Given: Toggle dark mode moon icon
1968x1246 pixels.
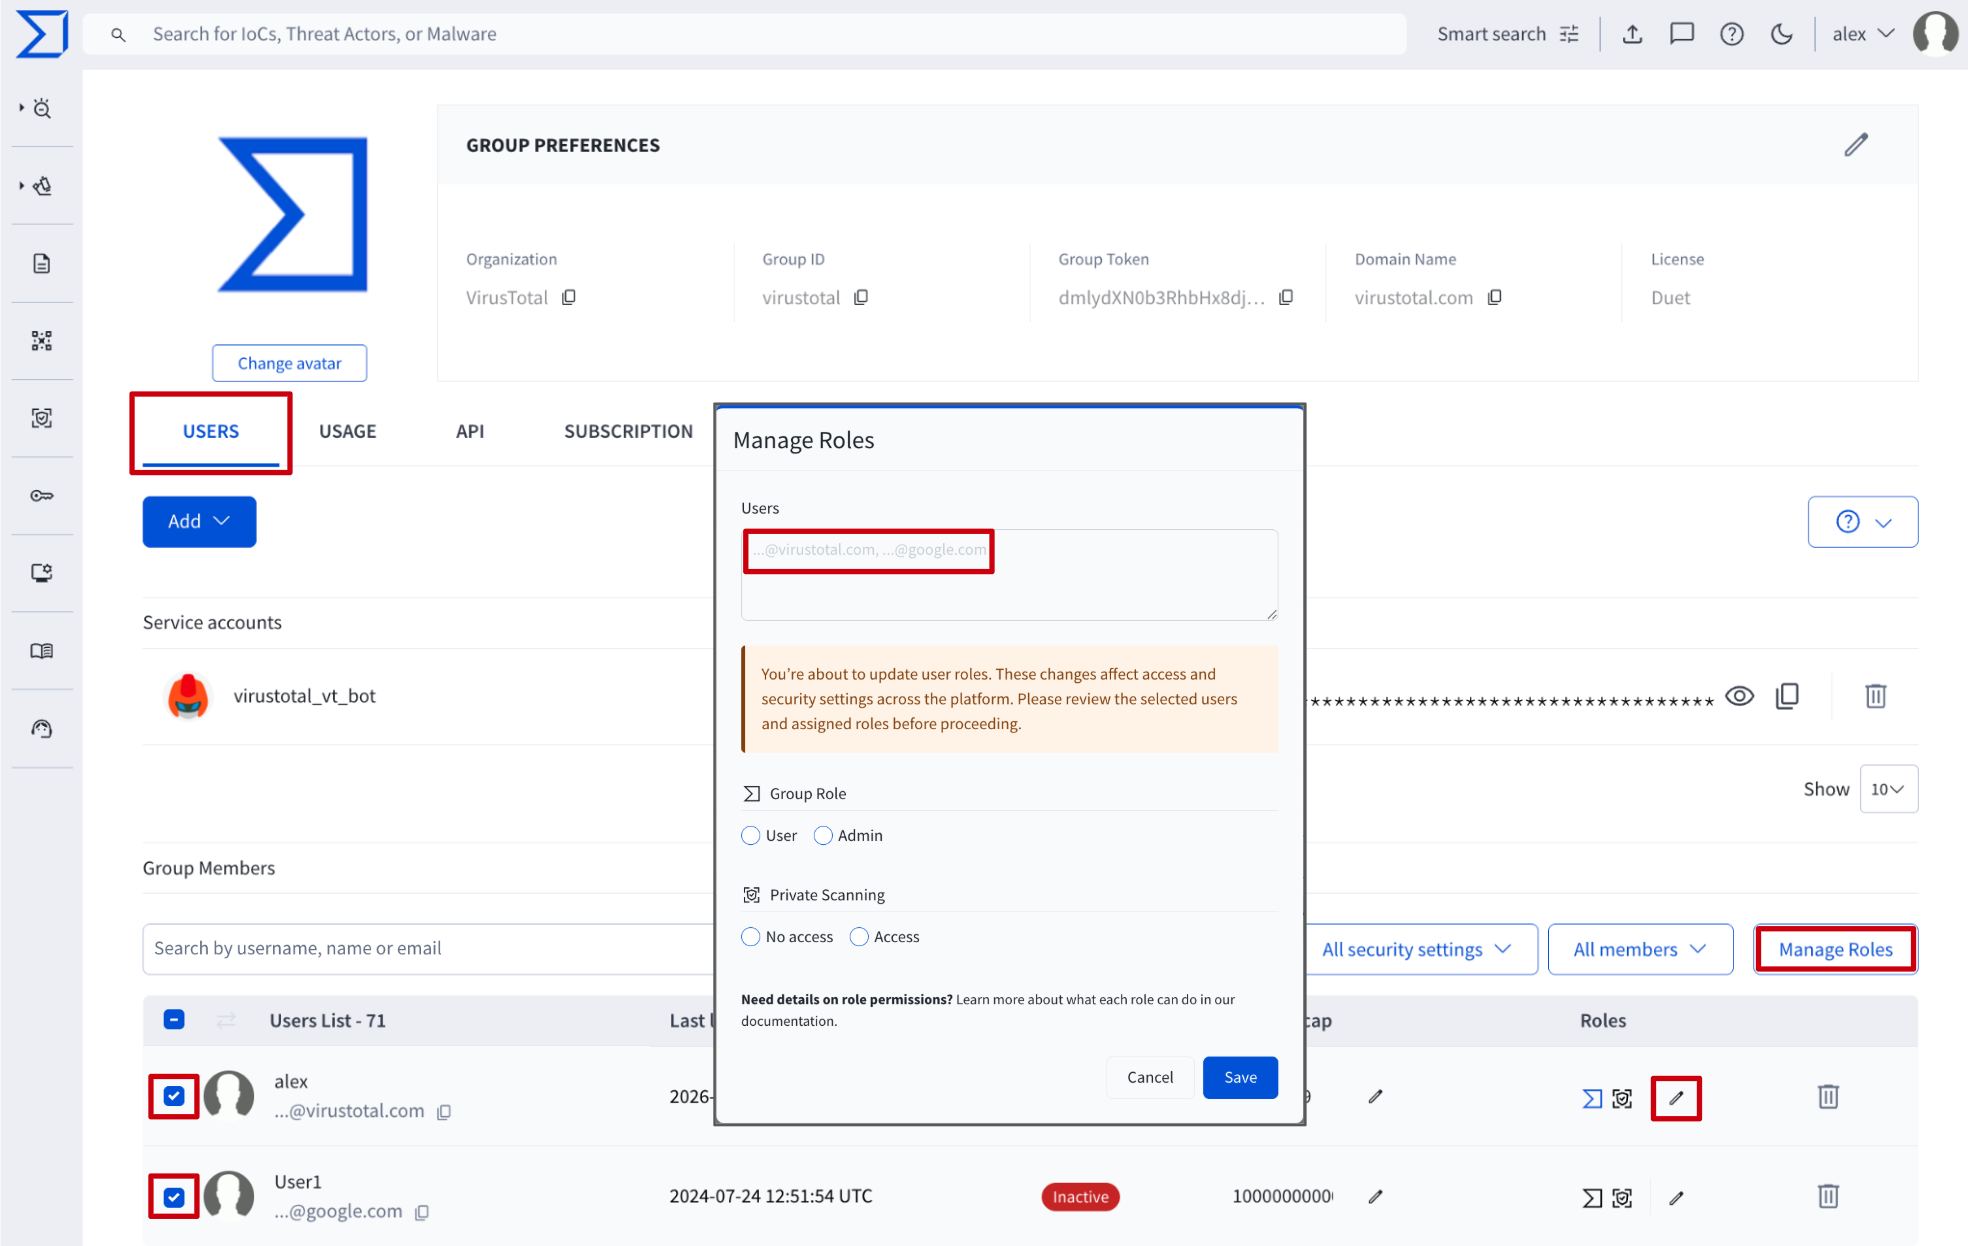Looking at the screenshot, I should 1782,34.
